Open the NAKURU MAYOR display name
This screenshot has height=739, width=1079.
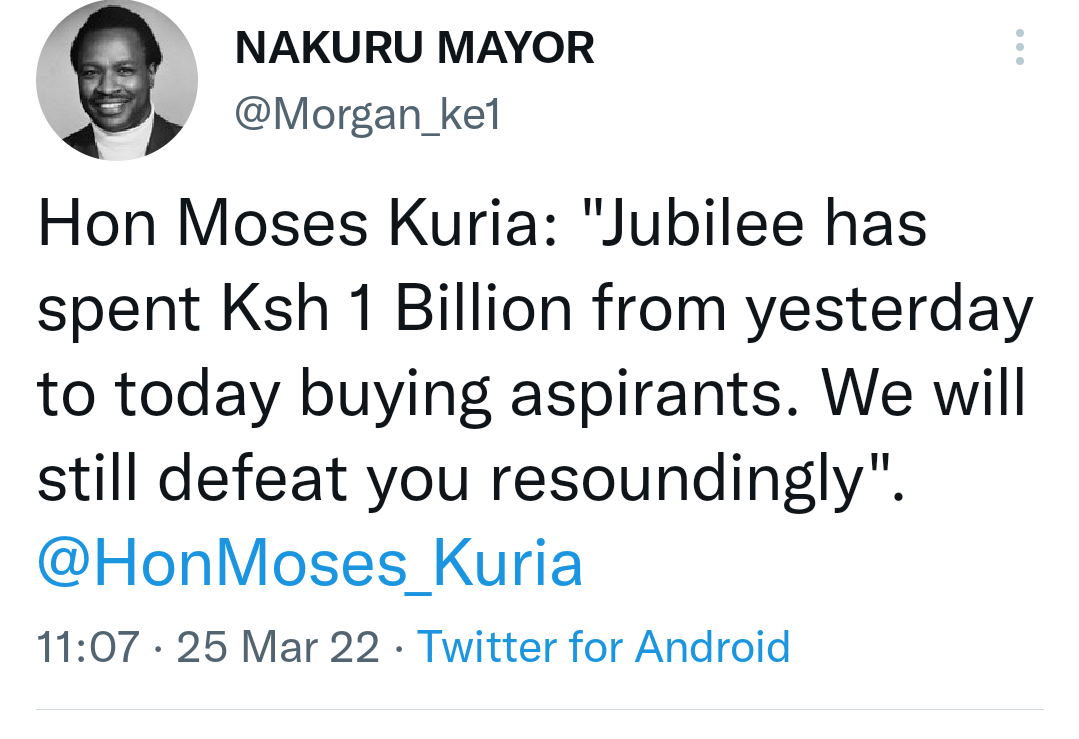point(414,48)
